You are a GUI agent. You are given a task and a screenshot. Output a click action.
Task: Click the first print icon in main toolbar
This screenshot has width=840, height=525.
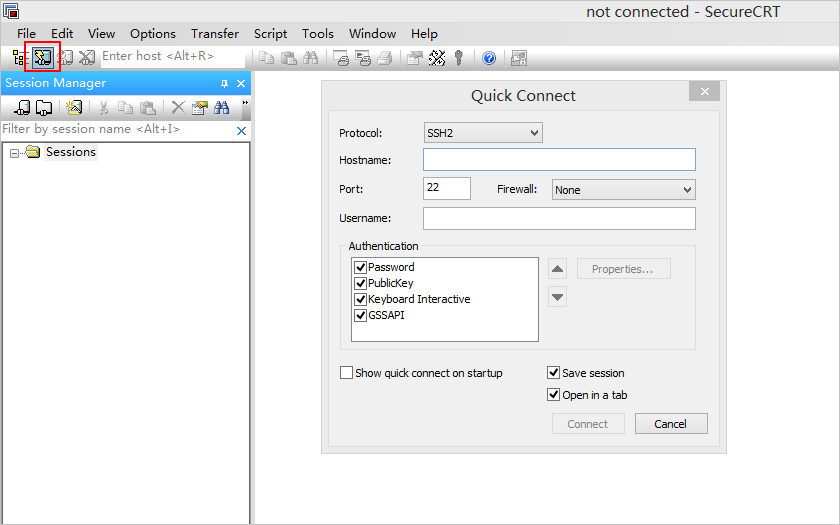click(x=341, y=57)
